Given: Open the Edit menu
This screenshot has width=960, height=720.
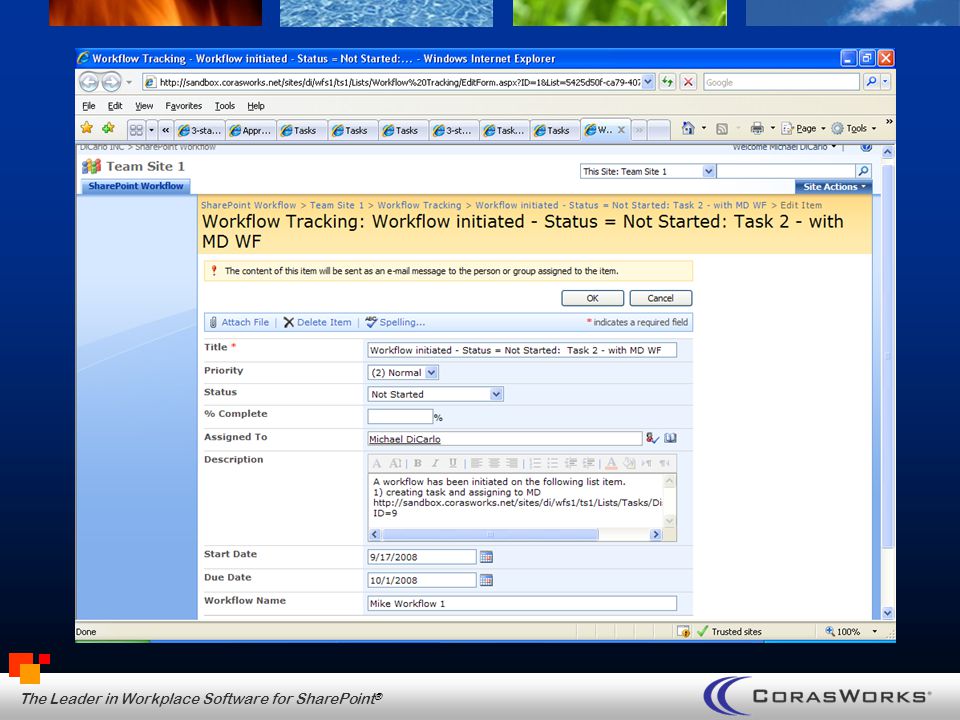Looking at the screenshot, I should (115, 106).
